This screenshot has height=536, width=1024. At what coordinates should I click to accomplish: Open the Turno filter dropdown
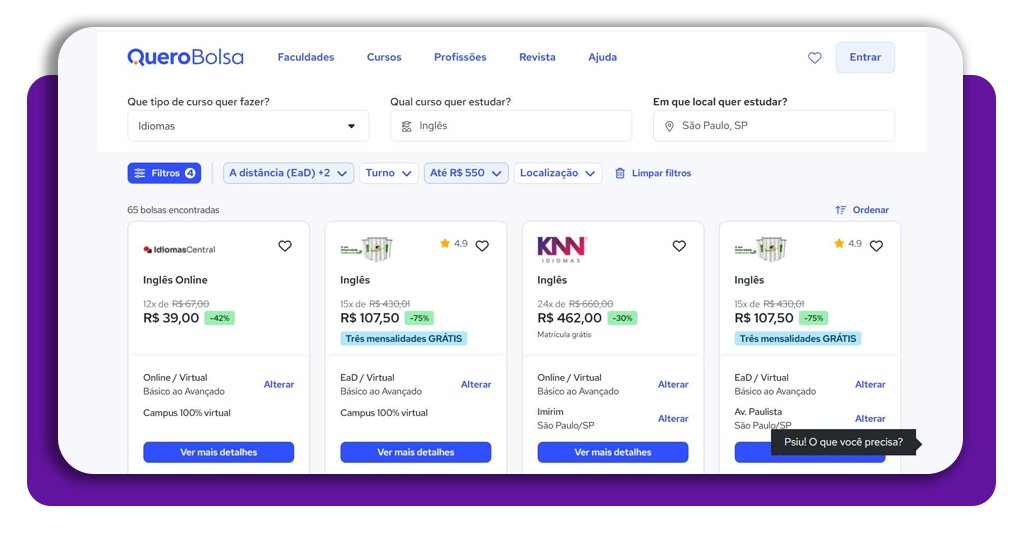point(388,173)
